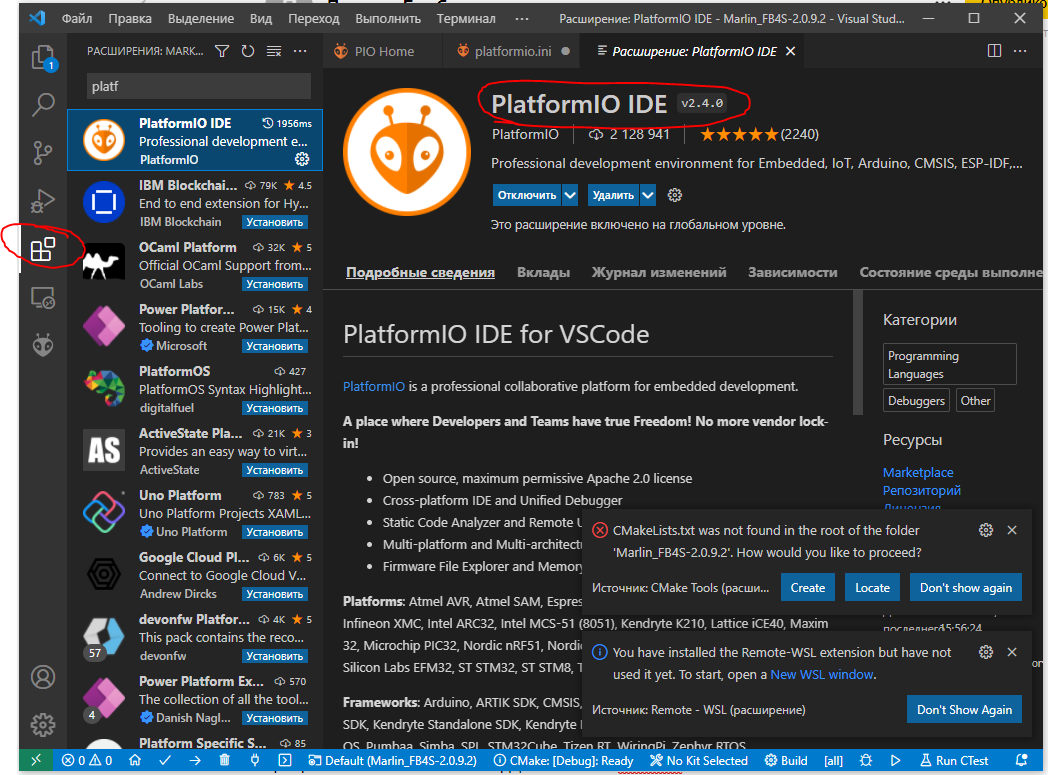Dismiss the CMakeLists.txt notification

1012,530
